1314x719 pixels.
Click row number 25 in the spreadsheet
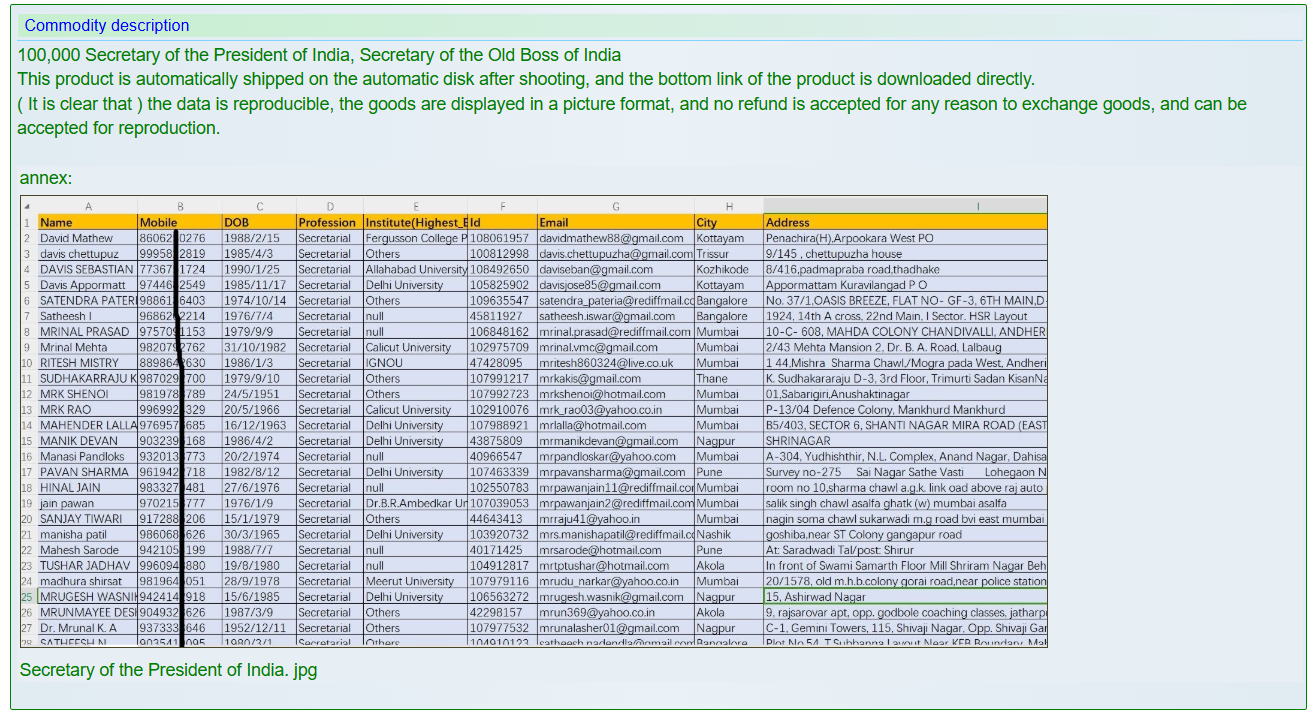click(x=27, y=597)
